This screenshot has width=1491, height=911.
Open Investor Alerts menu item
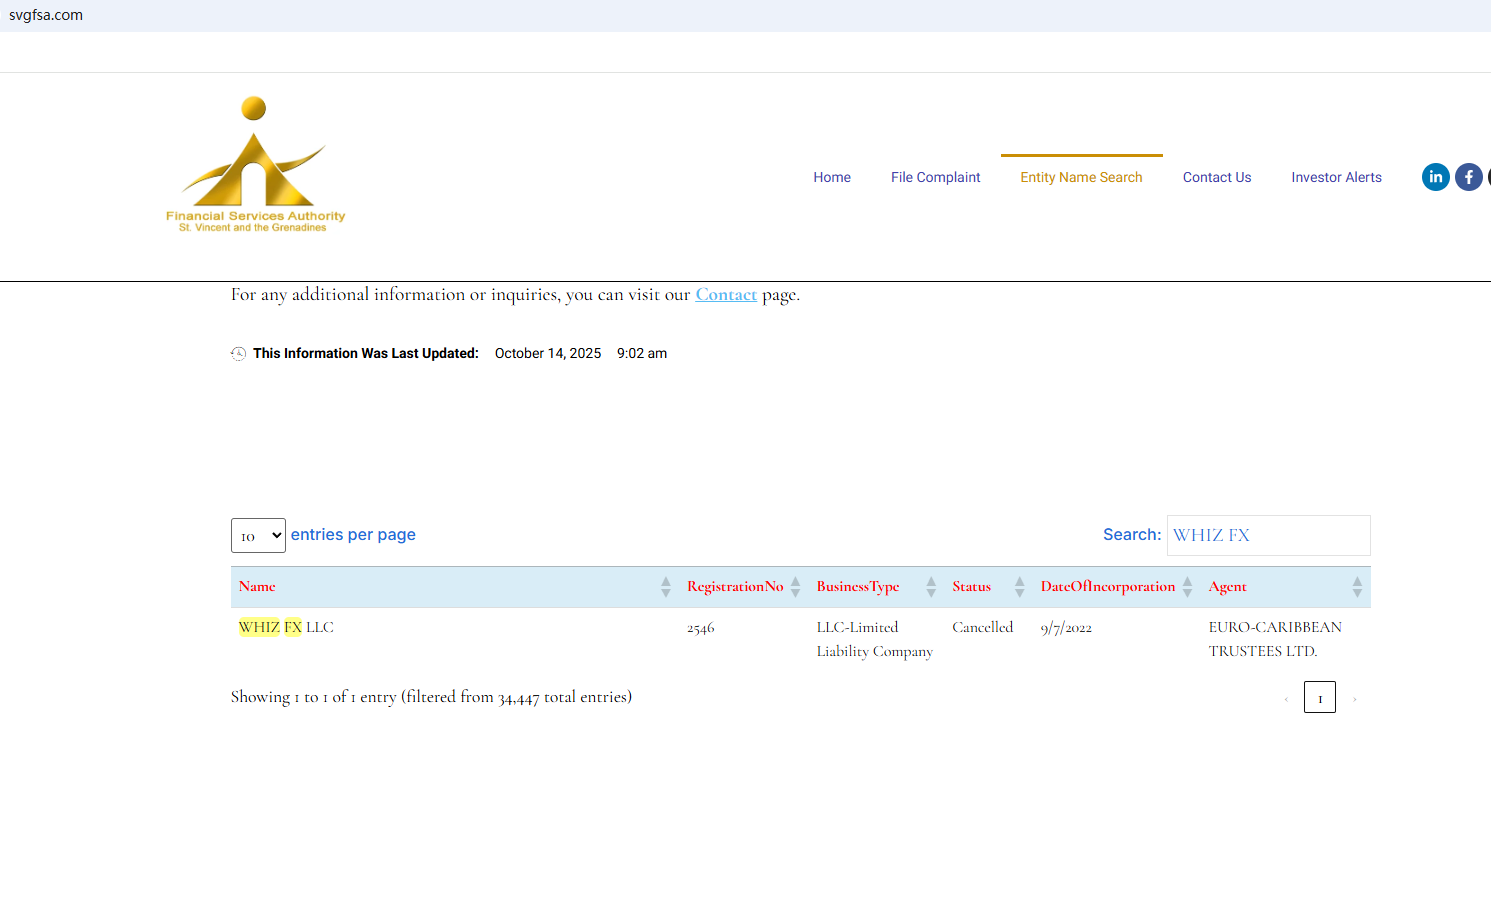click(x=1336, y=177)
